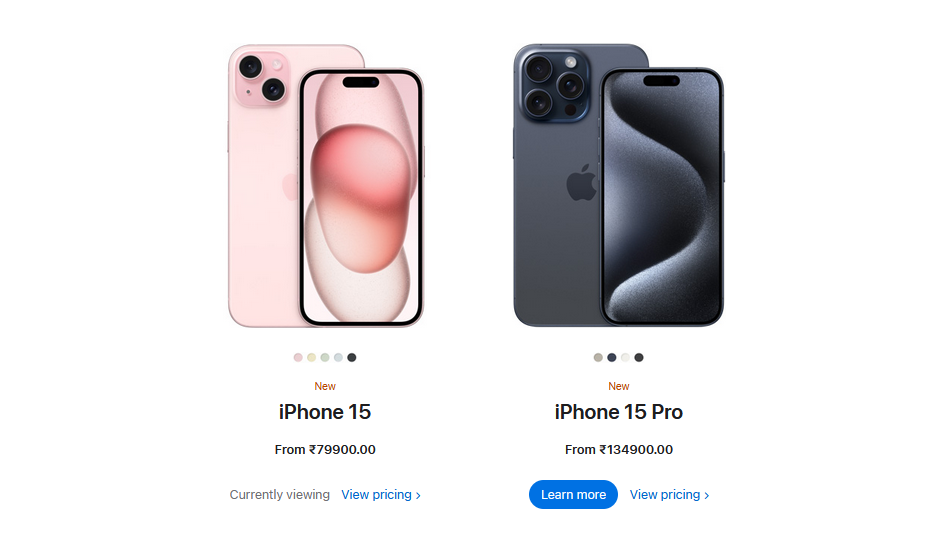Select natural titanium iPhone 15 Pro swatch
Image resolution: width=942 pixels, height=538 pixels.
(598, 357)
